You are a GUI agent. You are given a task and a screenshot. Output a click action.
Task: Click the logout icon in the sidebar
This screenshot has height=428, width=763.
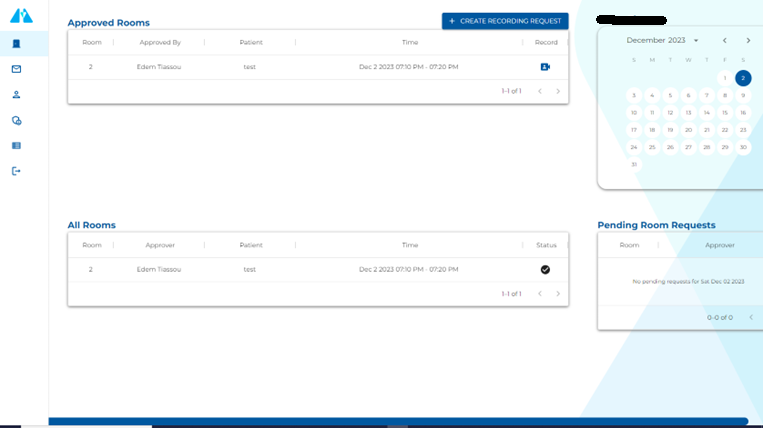(16, 171)
